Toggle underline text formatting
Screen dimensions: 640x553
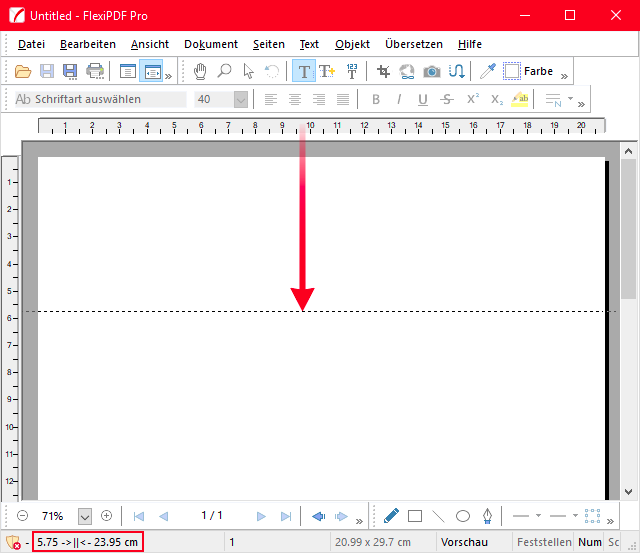423,99
